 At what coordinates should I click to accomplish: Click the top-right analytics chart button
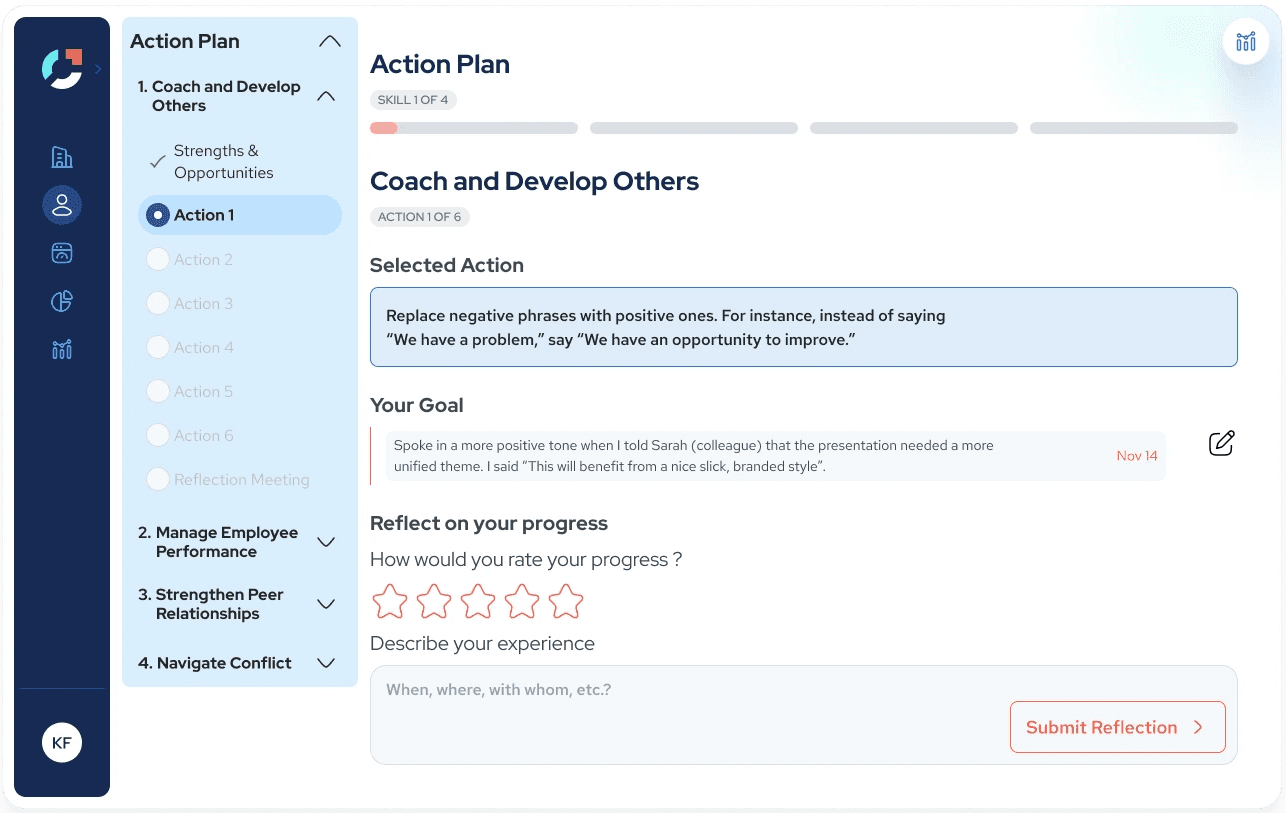pos(1245,42)
